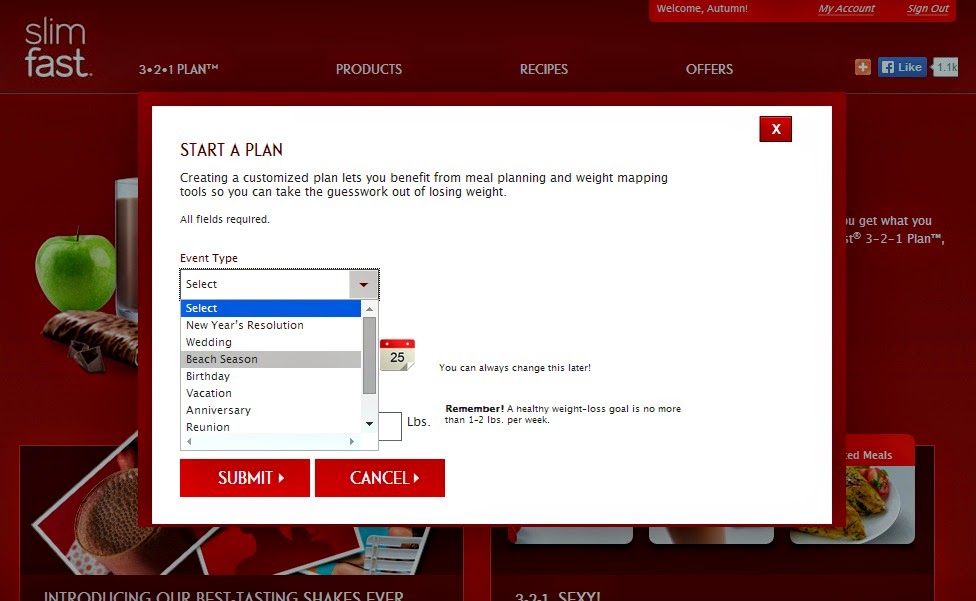The image size is (976, 601).
Task: Open the Products menu
Action: (x=369, y=69)
